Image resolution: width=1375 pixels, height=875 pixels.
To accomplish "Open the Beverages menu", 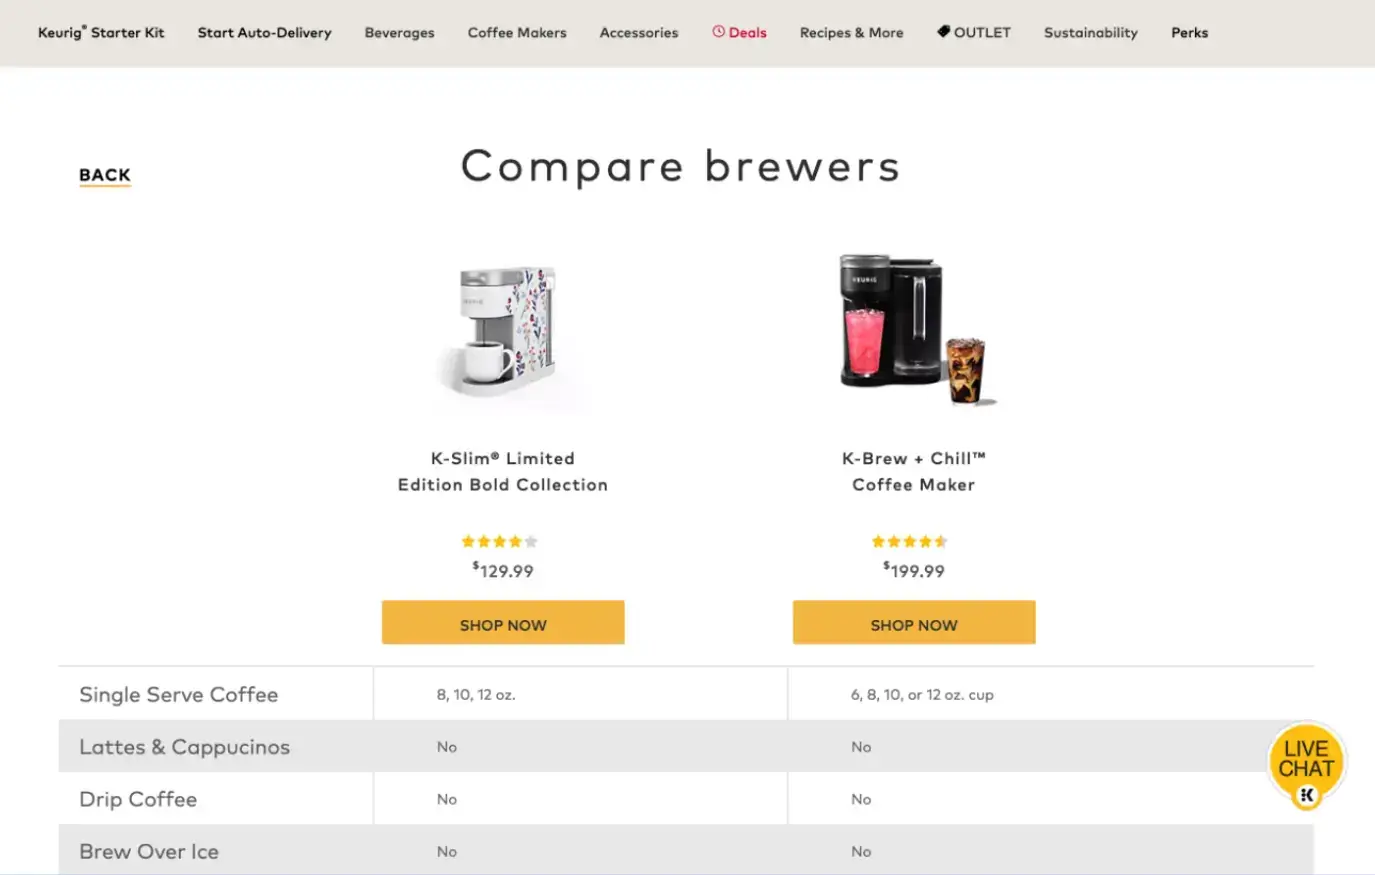I will click(x=399, y=32).
